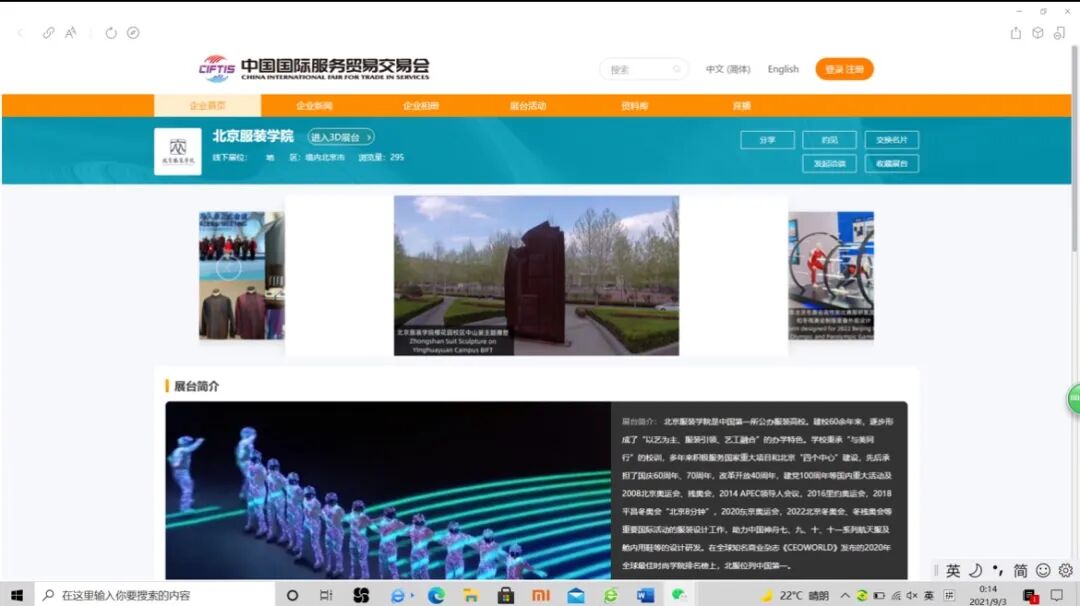
Task: Click the CIFTIS logo
Action: tap(314, 68)
